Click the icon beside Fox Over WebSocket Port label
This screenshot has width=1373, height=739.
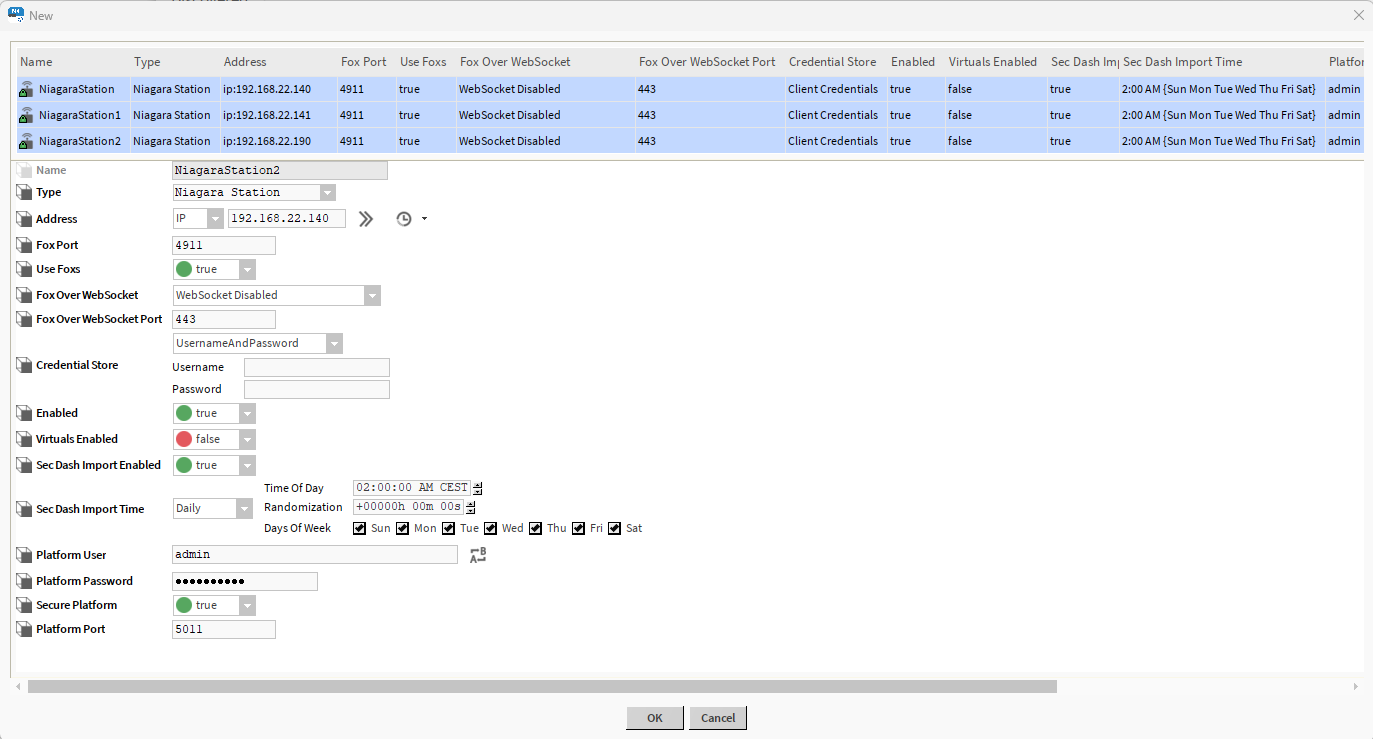(25, 319)
